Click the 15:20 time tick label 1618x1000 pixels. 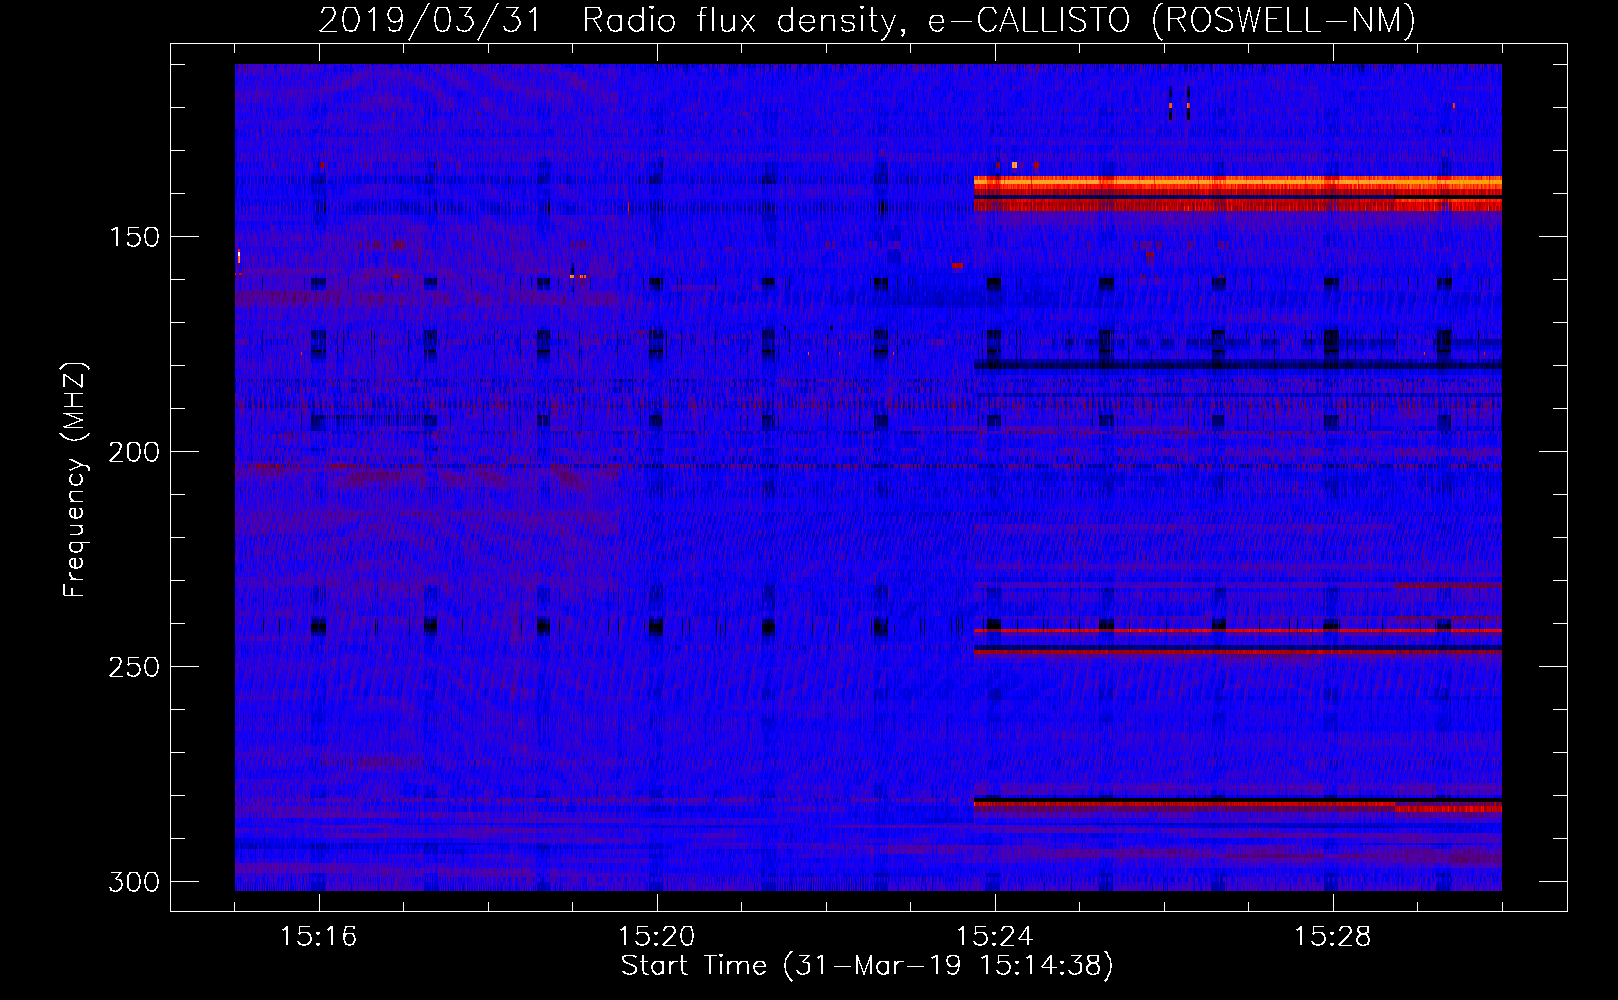[x=657, y=936]
